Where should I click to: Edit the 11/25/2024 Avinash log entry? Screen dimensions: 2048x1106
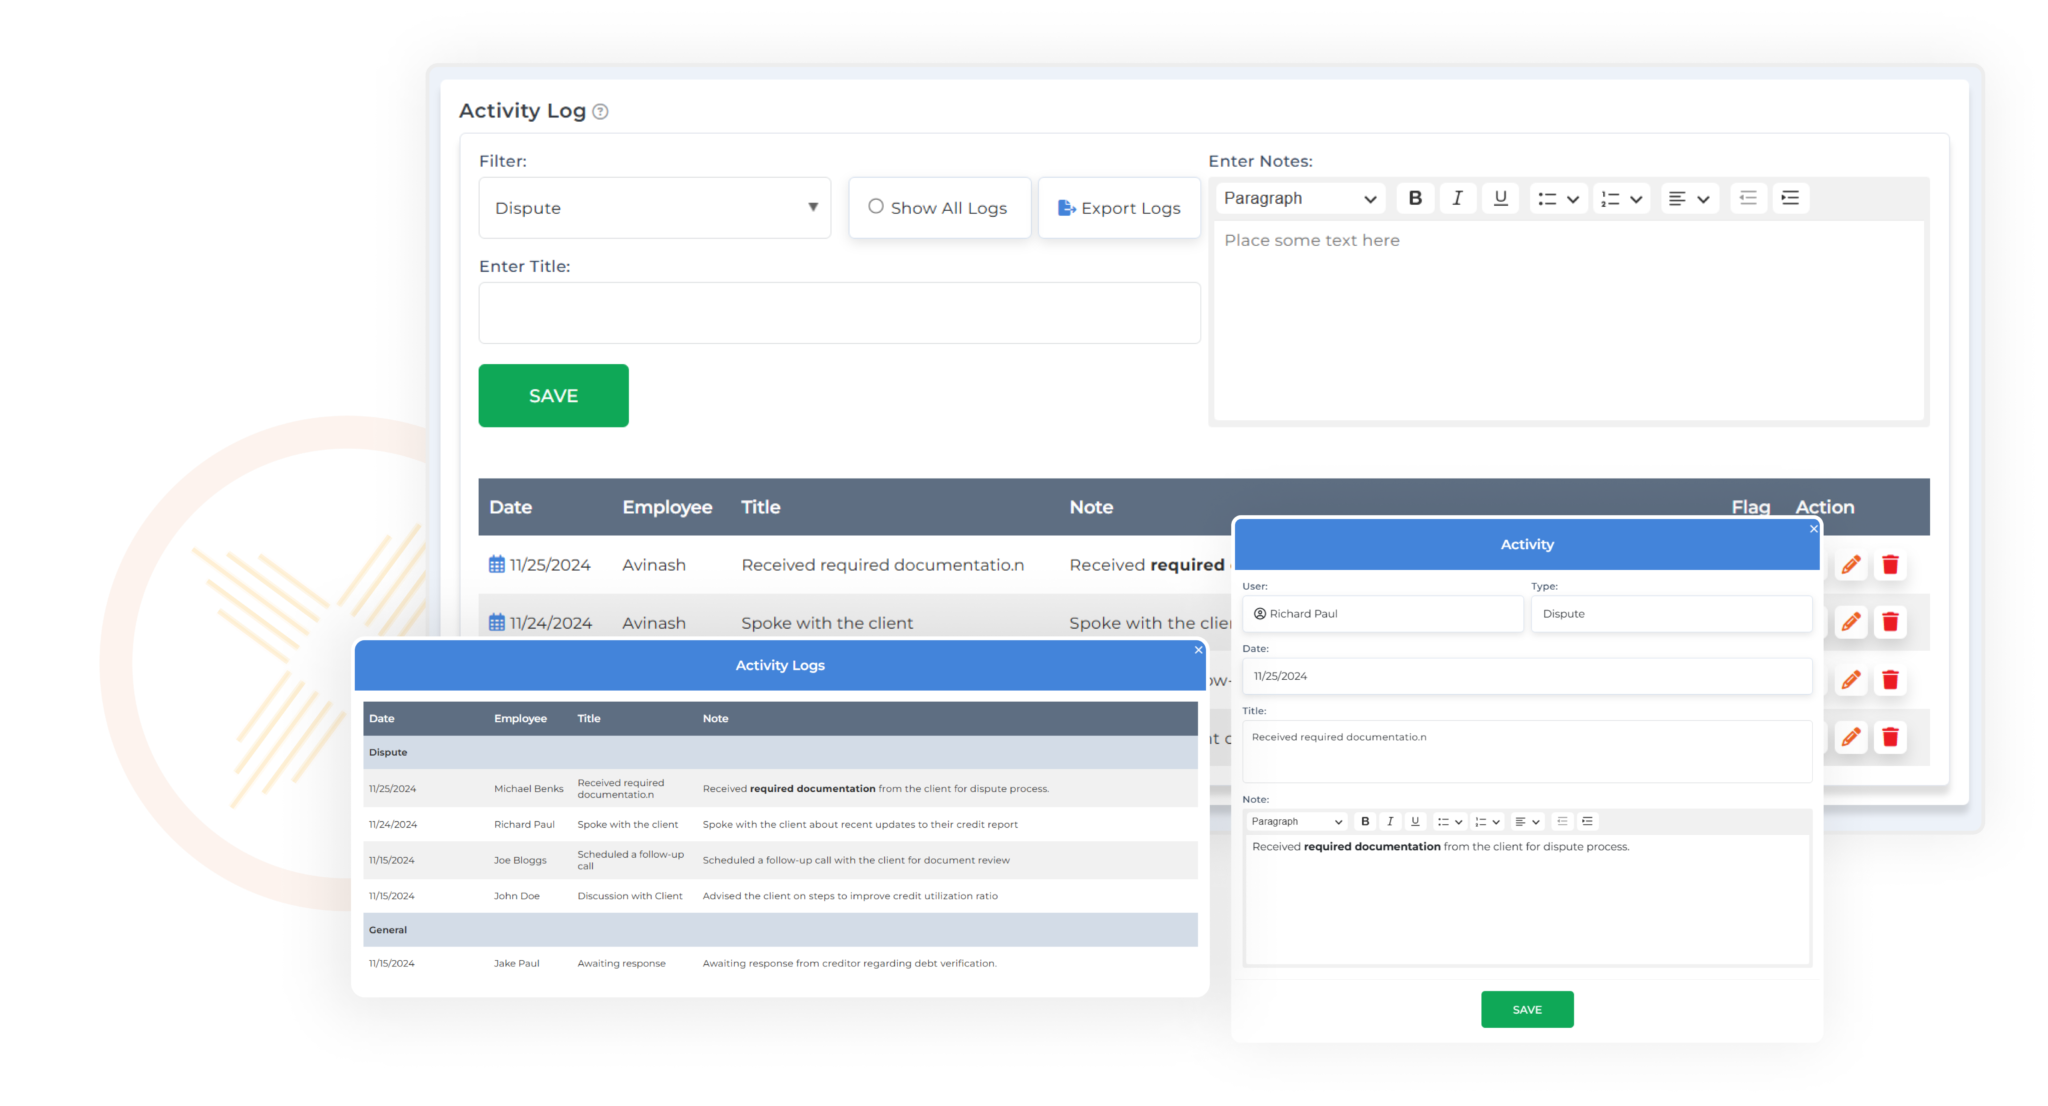(x=1850, y=564)
